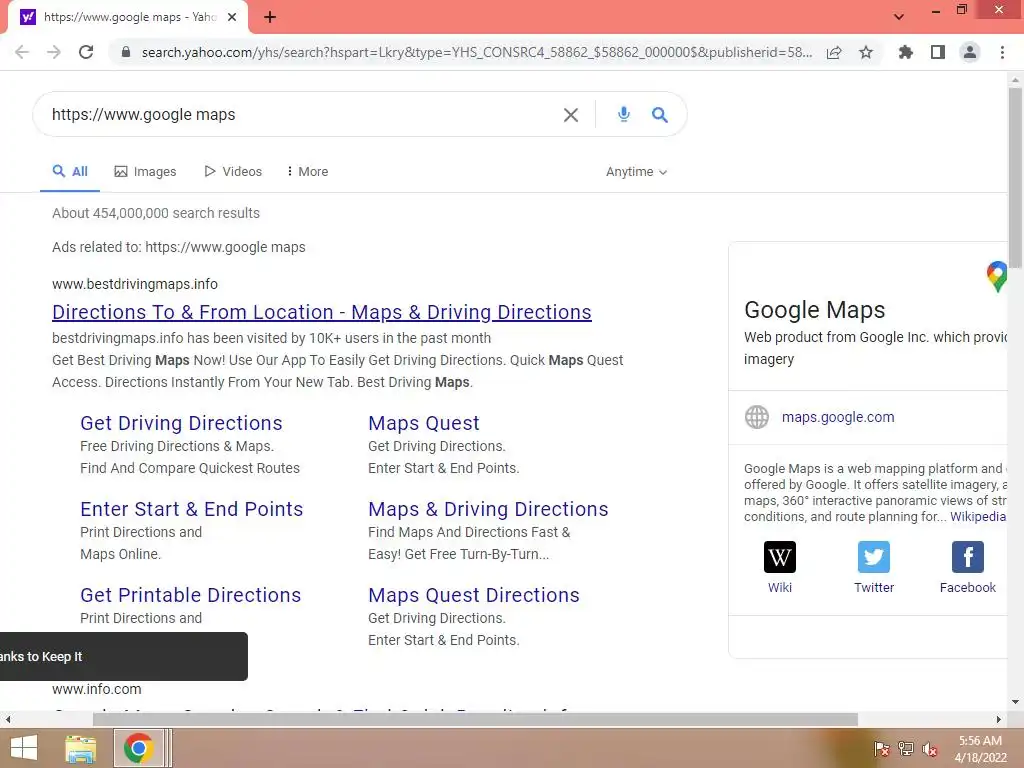Open the tab search dropdown chevron

click(x=899, y=17)
